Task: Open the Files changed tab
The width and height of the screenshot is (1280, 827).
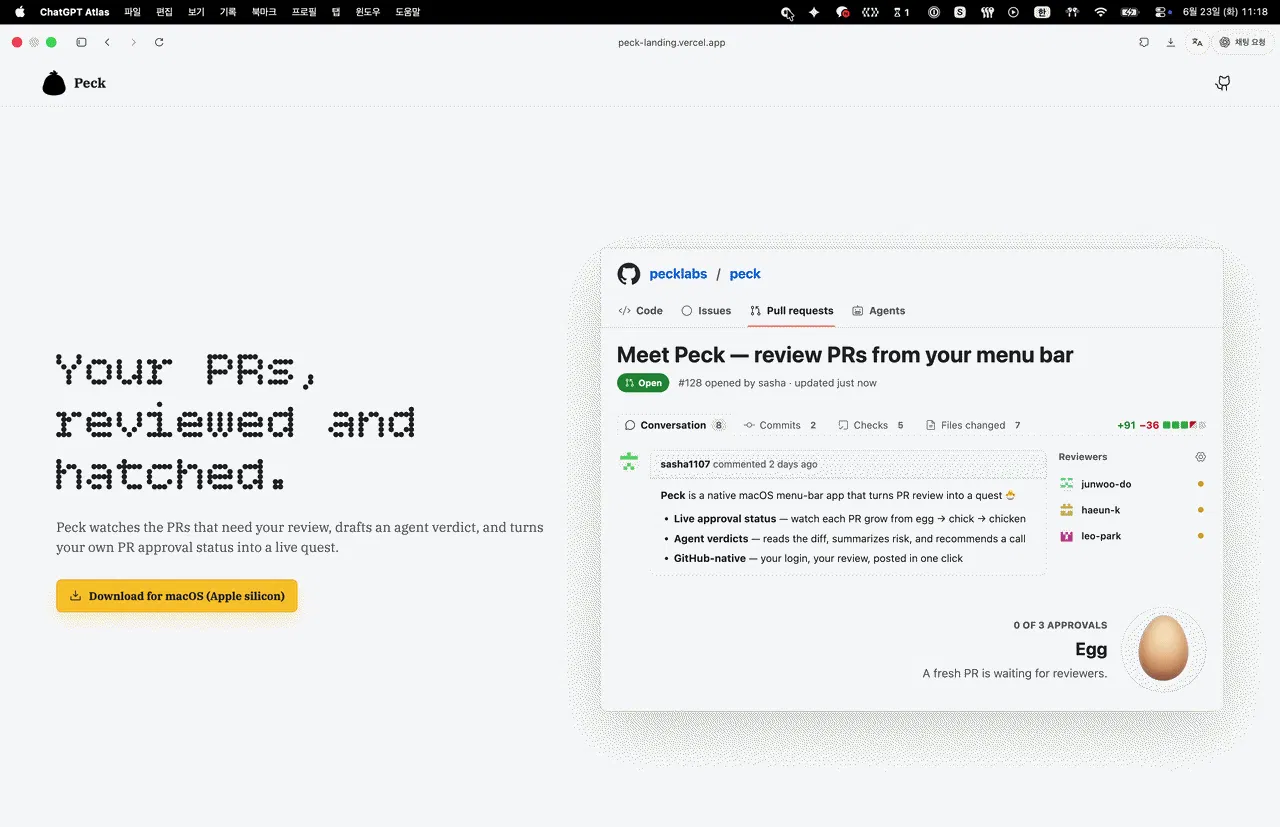Action: click(974, 425)
